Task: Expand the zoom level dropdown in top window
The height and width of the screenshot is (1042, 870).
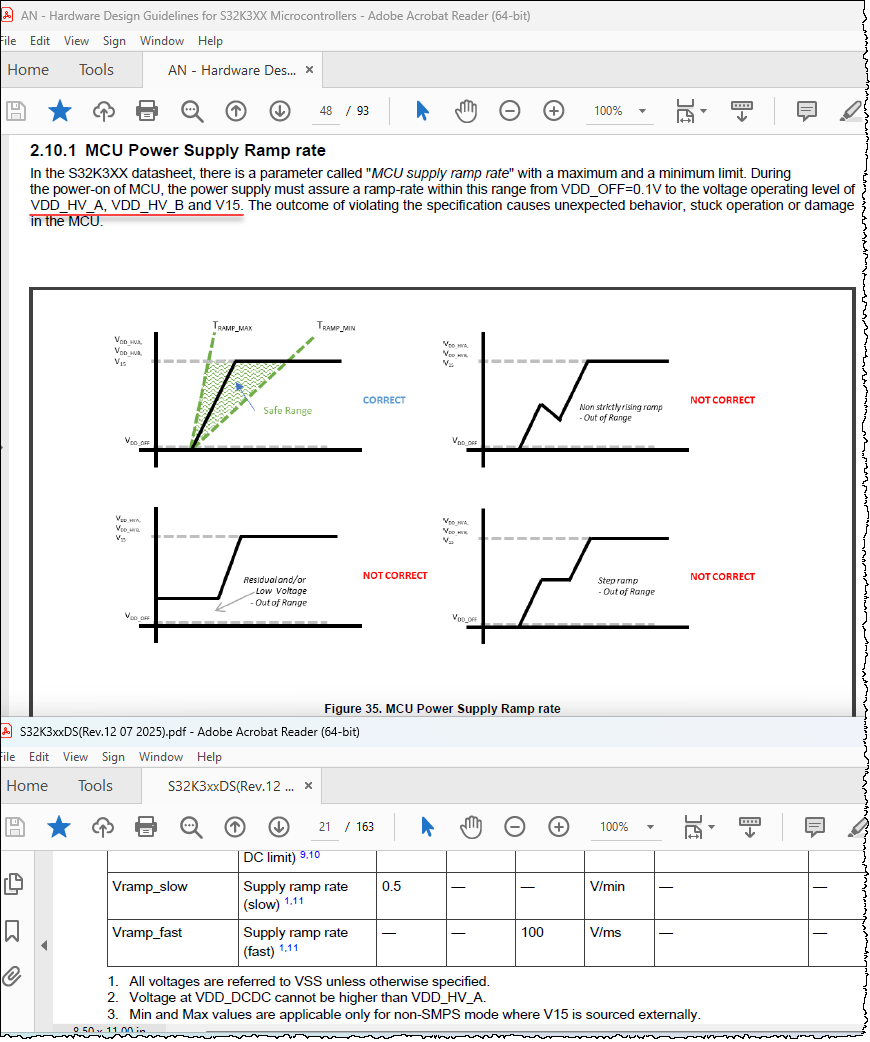Action: pyautogui.click(x=642, y=111)
